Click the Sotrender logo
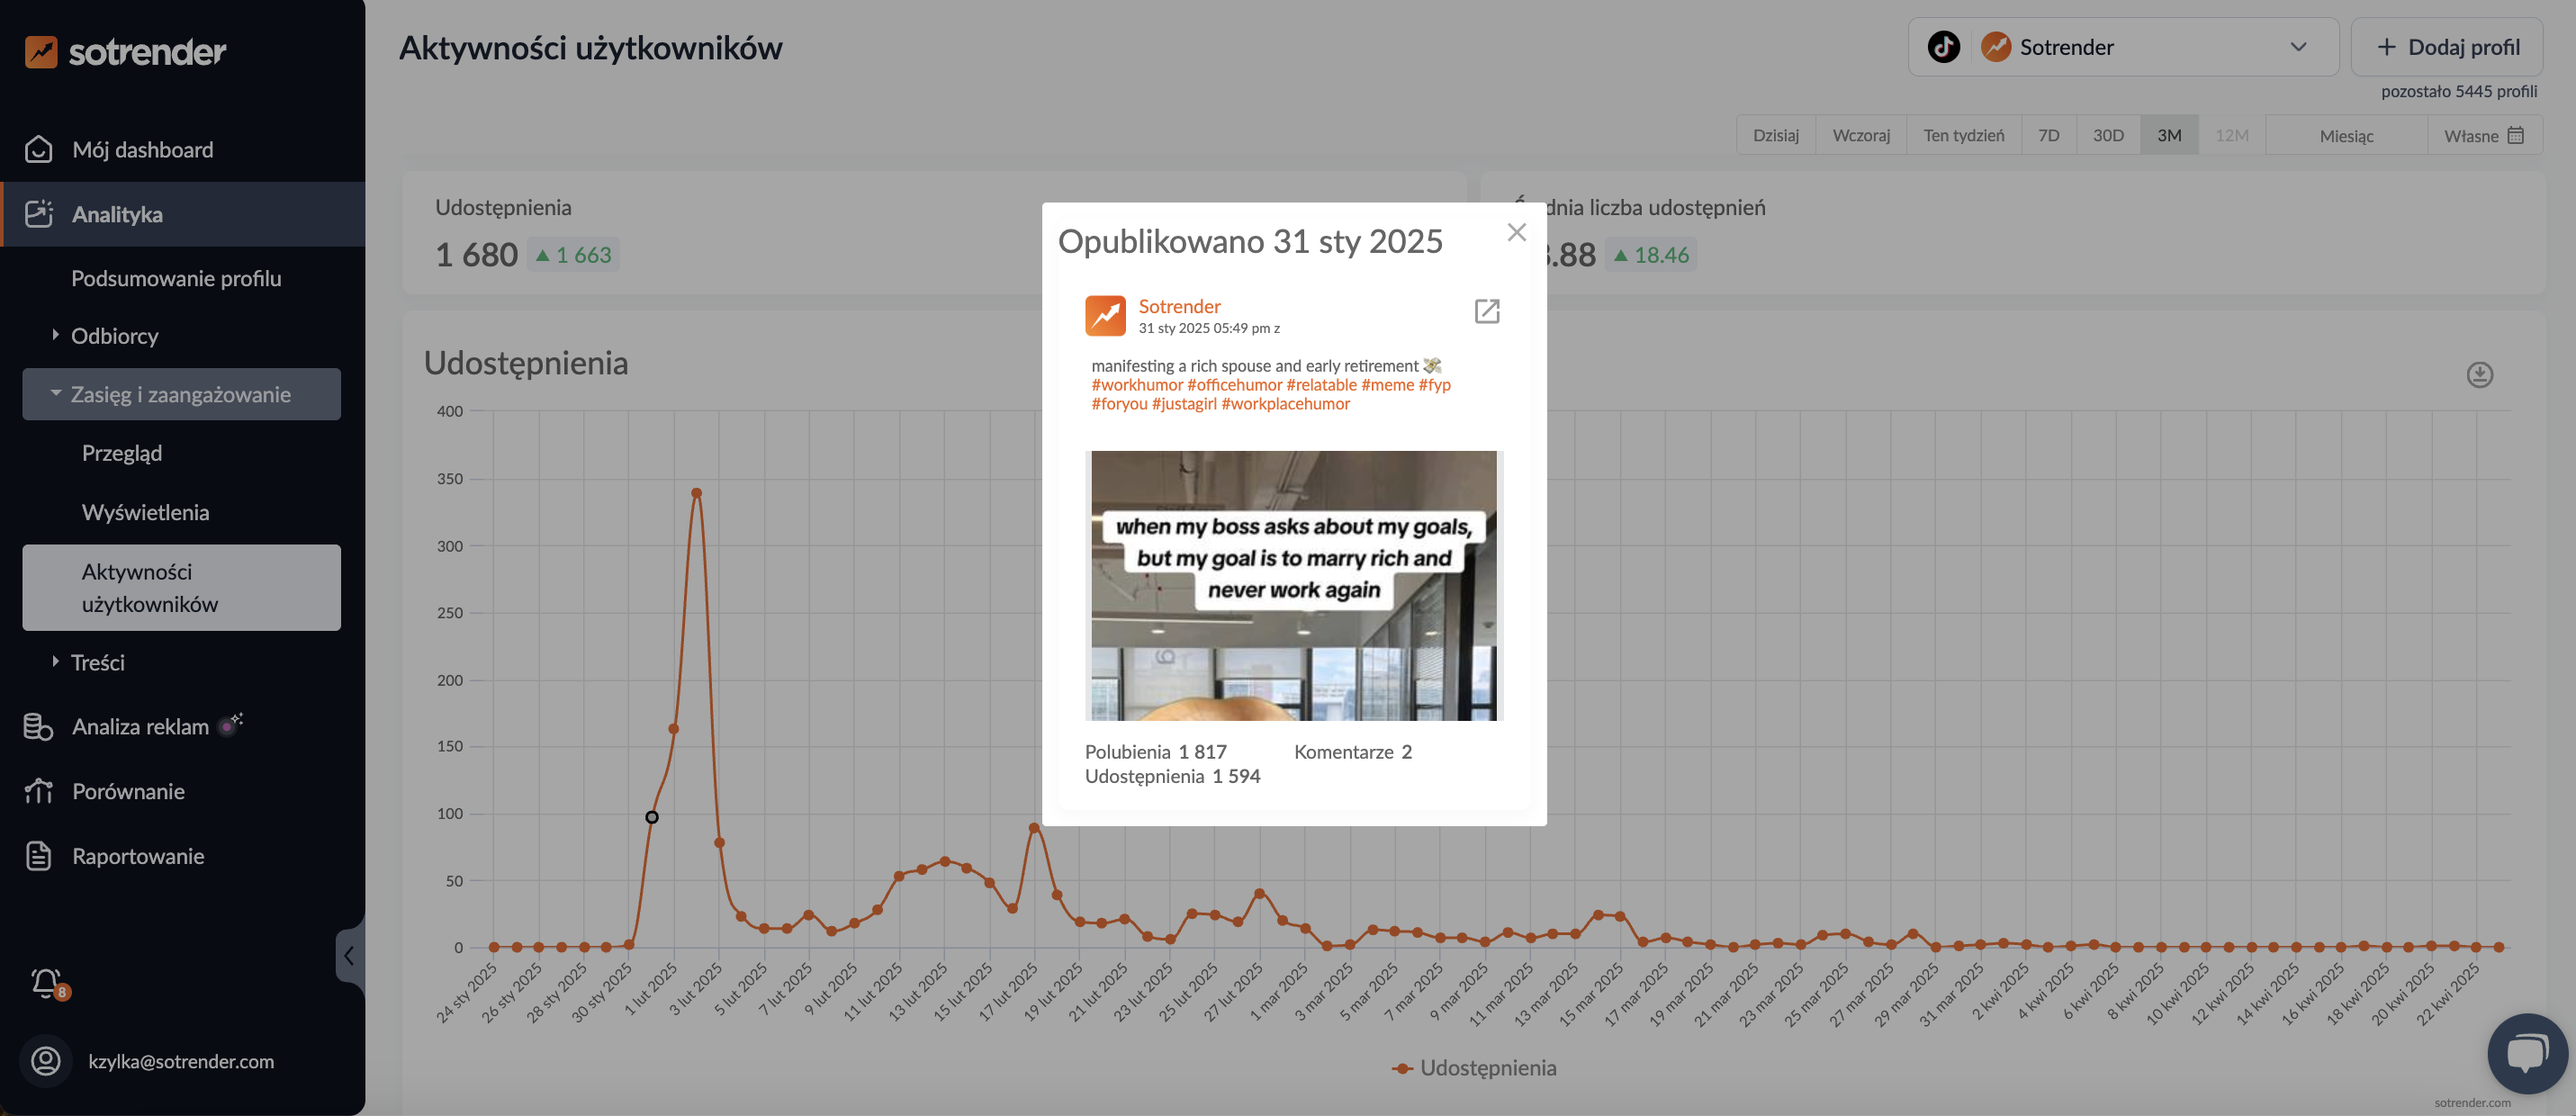The width and height of the screenshot is (2576, 1116). (x=126, y=51)
